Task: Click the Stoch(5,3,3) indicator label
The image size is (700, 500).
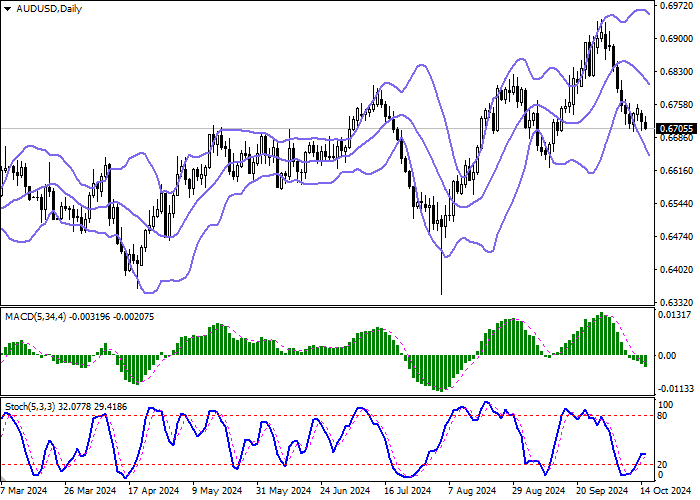Action: tap(30, 407)
